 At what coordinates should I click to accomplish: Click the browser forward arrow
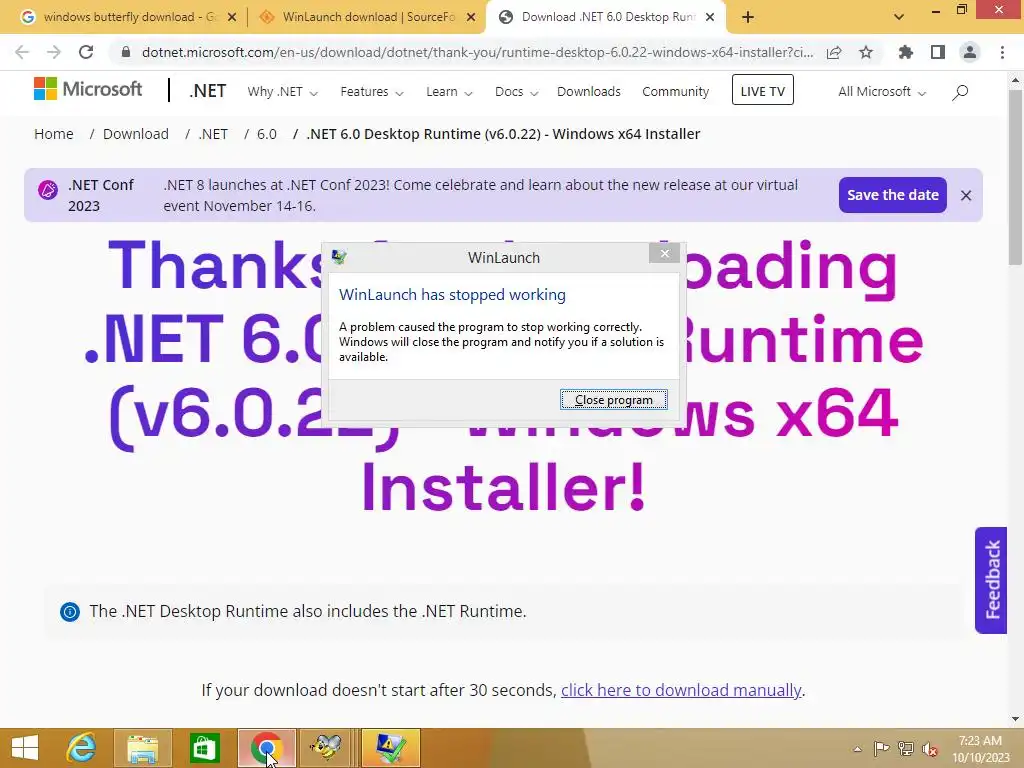click(x=54, y=52)
